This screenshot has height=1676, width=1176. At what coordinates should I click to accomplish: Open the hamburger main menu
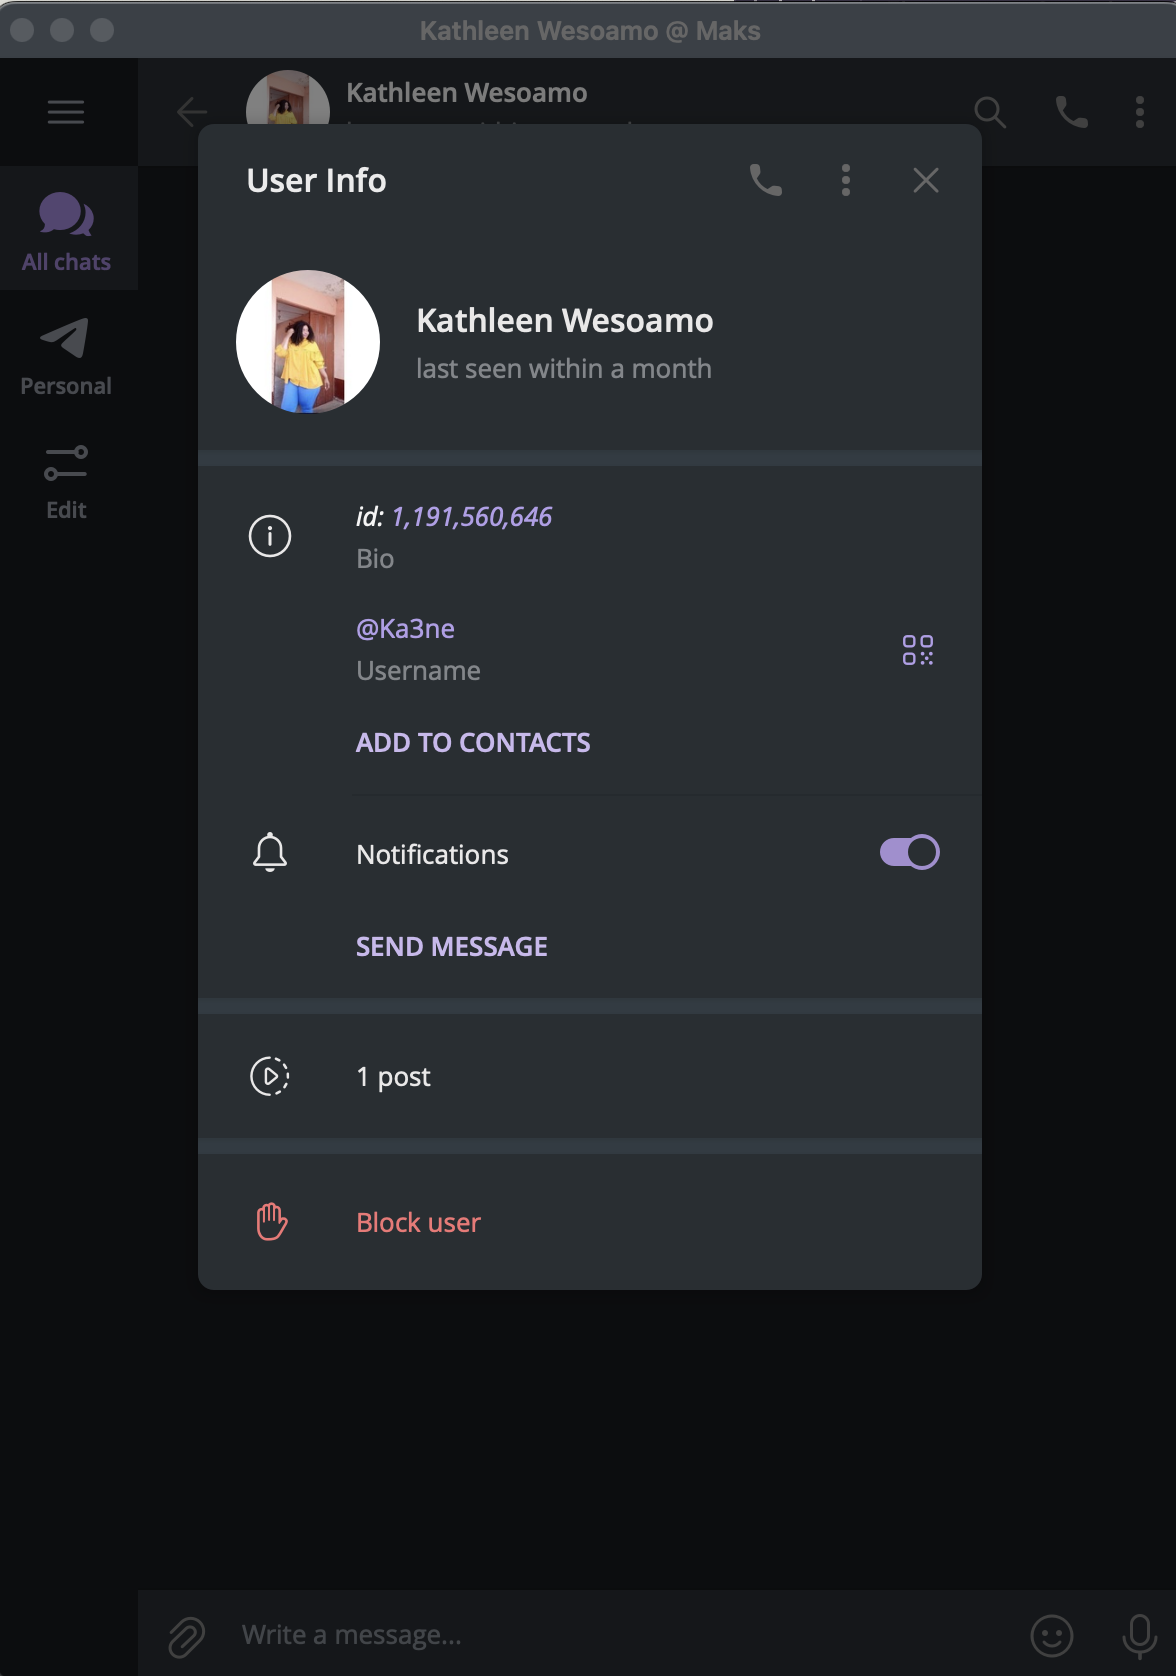66,112
